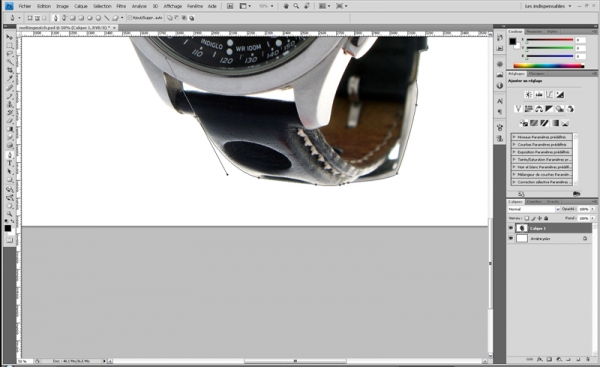The width and height of the screenshot is (600, 367).
Task: Click the add layer style fx button
Action: pyautogui.click(x=540, y=359)
